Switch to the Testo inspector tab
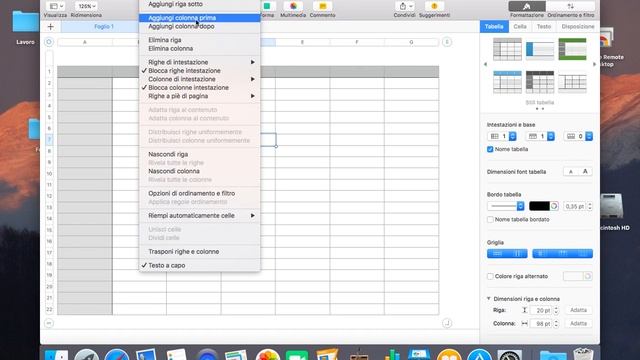Image resolution: width=640 pixels, height=360 pixels. [x=544, y=27]
